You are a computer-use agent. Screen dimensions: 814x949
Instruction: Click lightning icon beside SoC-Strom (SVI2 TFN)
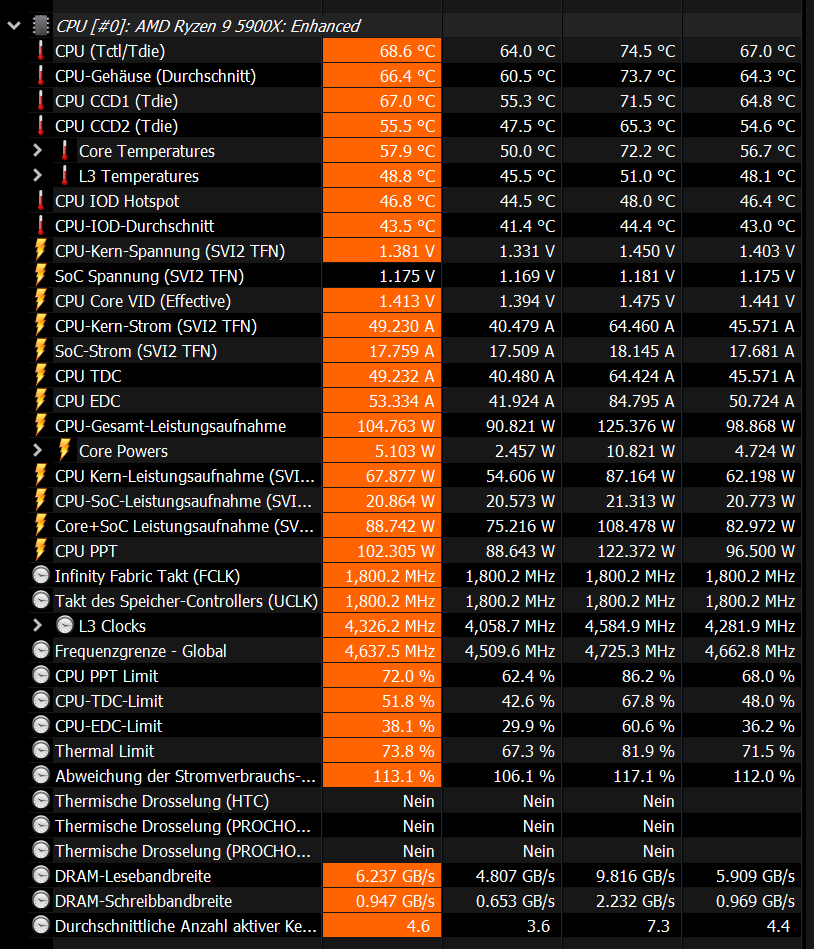[x=41, y=350]
